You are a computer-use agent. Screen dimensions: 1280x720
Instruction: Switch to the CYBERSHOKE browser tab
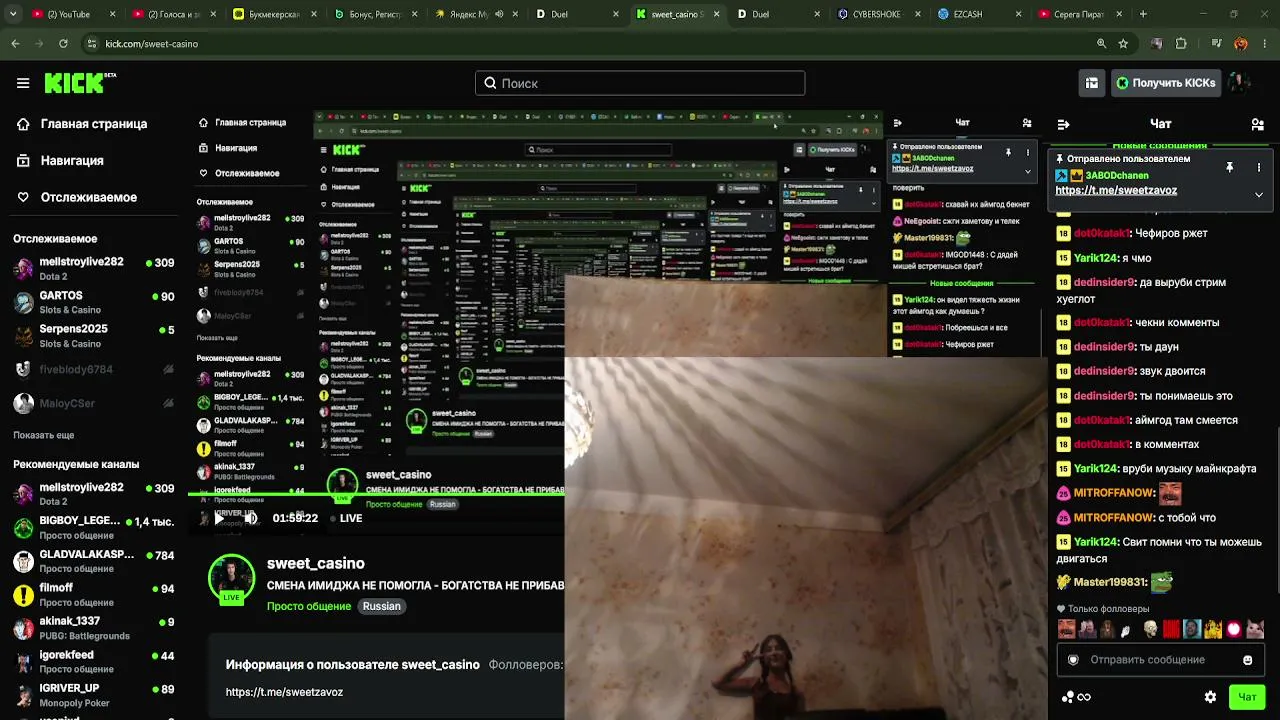[x=877, y=14]
